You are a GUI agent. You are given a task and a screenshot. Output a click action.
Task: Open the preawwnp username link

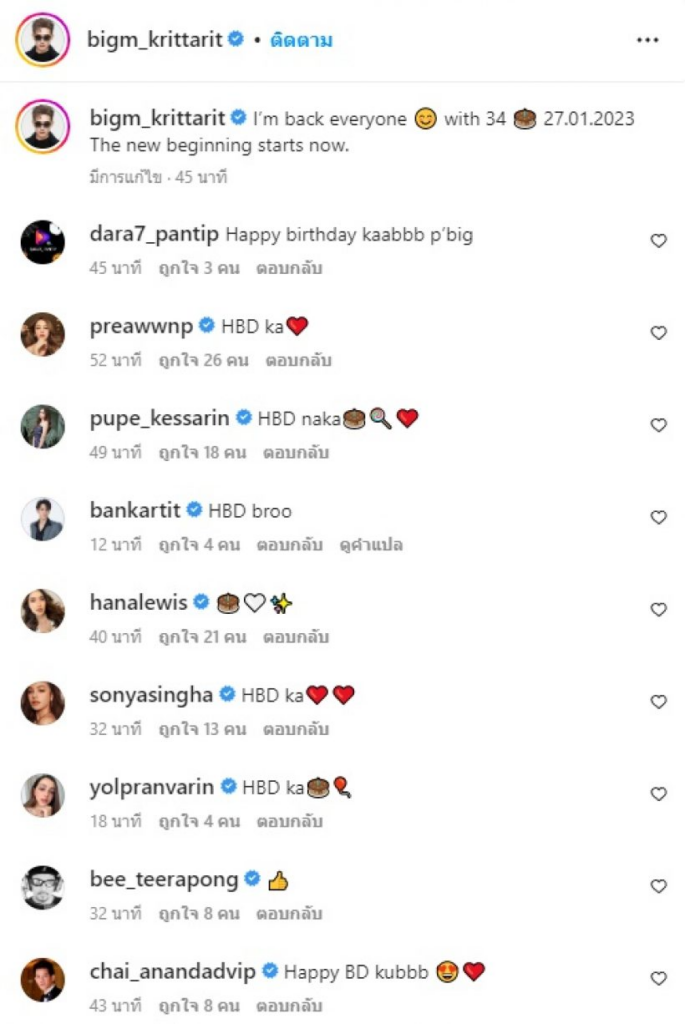point(140,326)
